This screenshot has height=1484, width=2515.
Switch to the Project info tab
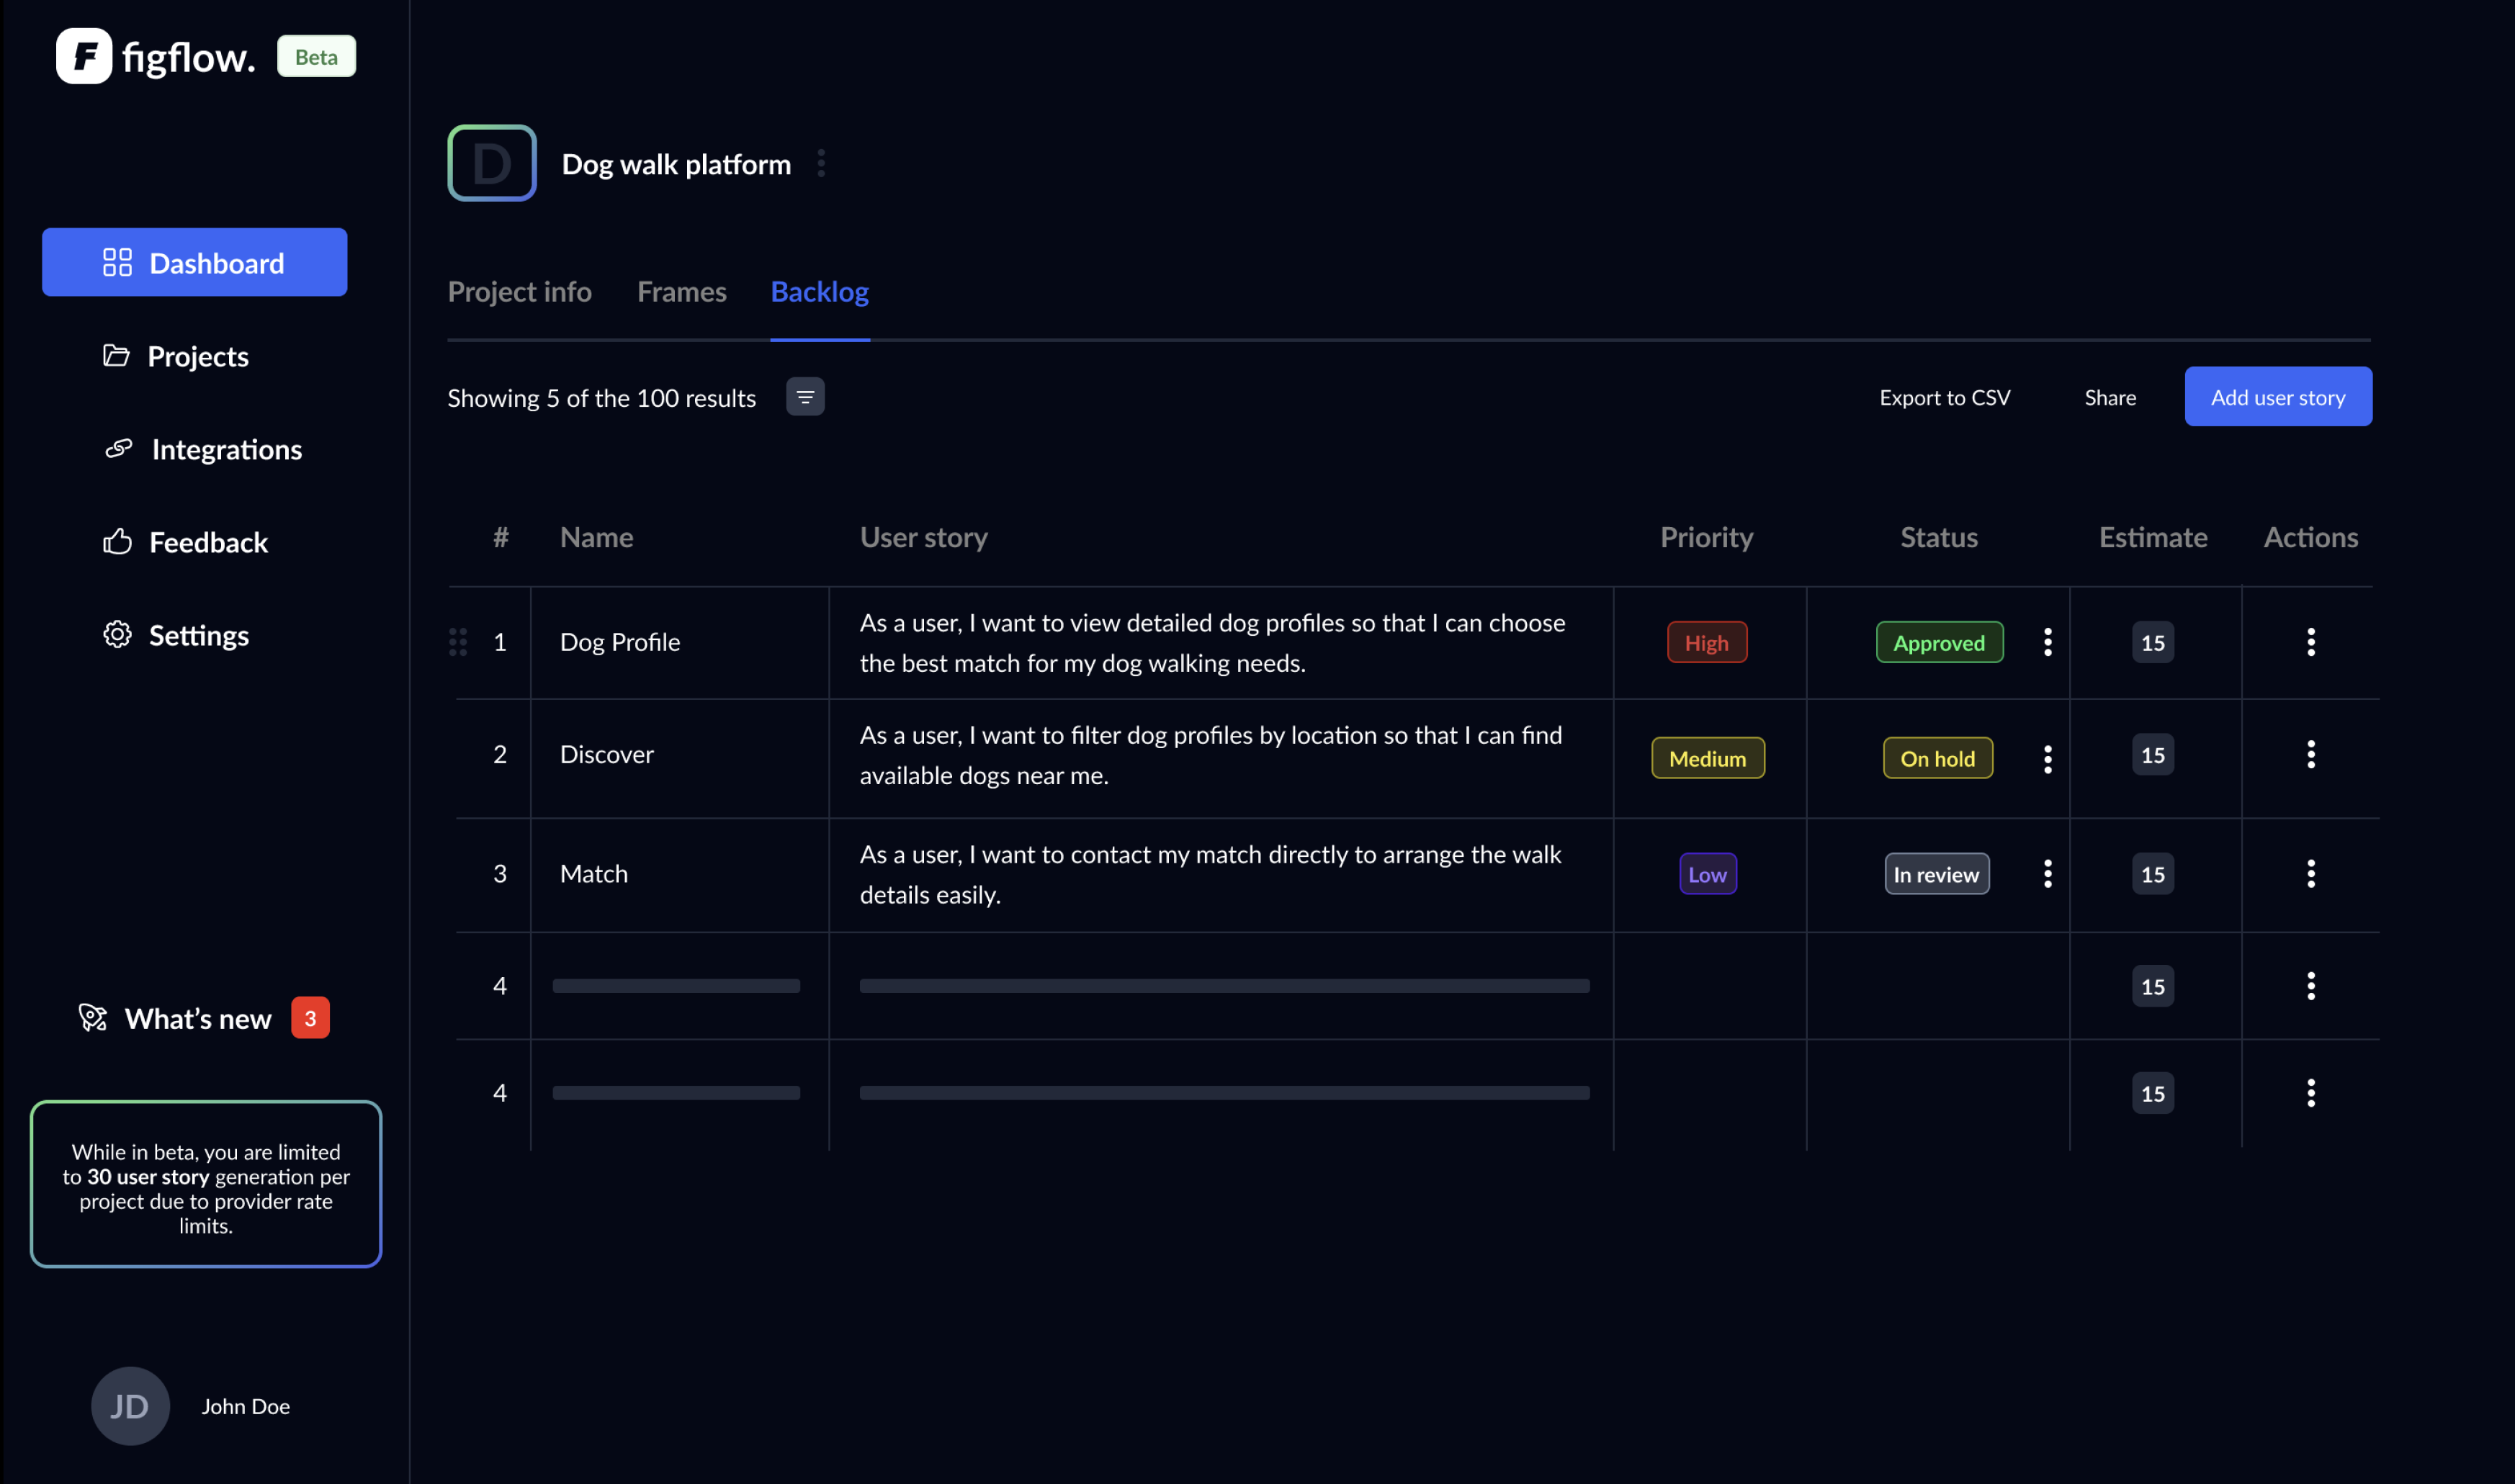click(519, 292)
